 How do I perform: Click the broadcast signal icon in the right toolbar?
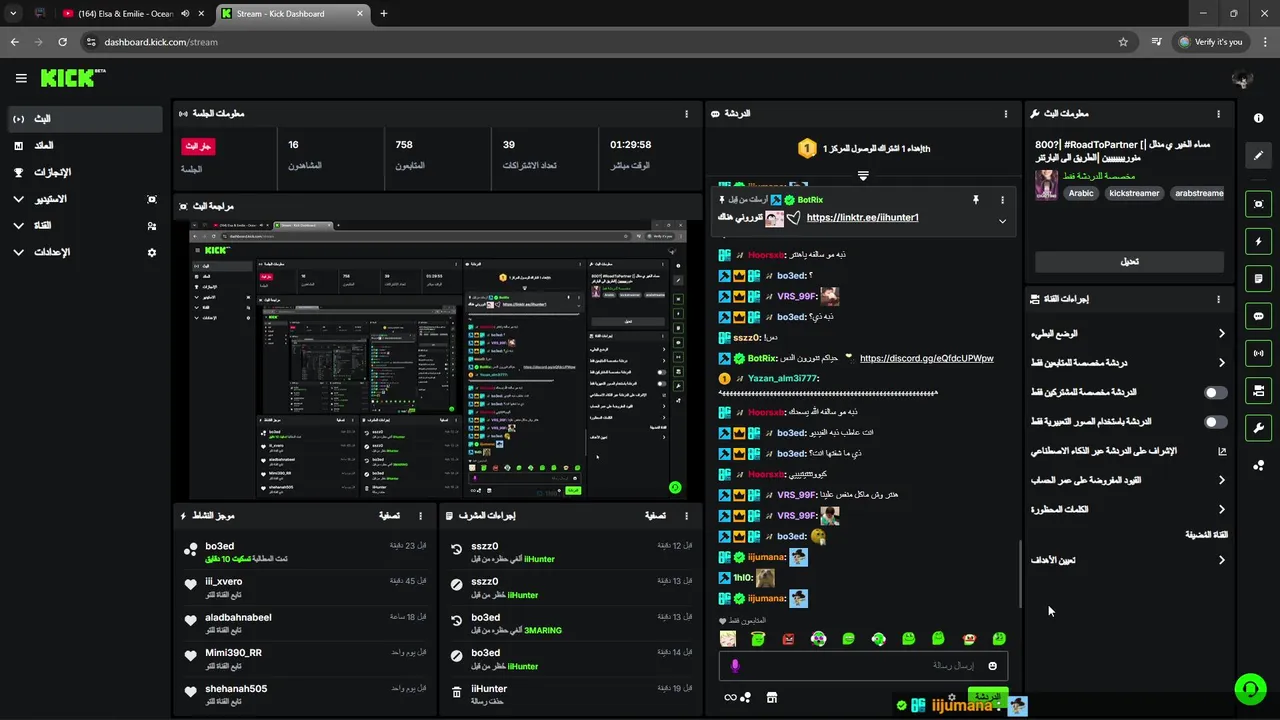(x=1258, y=353)
